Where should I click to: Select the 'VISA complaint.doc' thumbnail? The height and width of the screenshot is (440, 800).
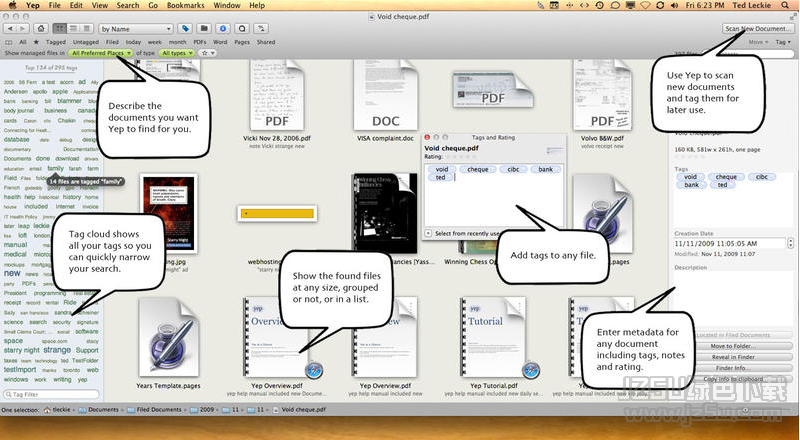pos(385,95)
